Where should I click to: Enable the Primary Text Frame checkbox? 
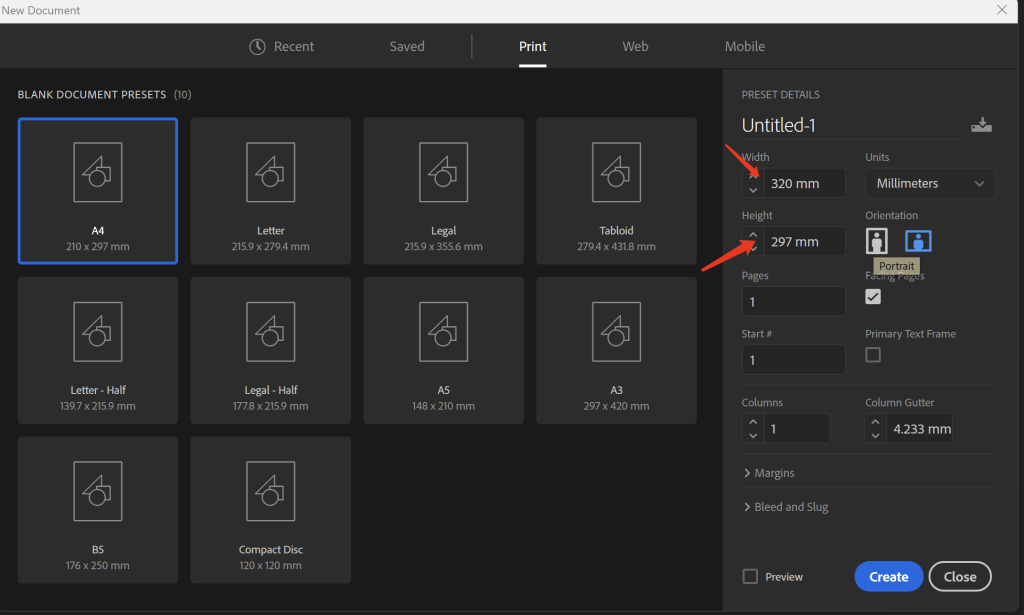point(873,355)
